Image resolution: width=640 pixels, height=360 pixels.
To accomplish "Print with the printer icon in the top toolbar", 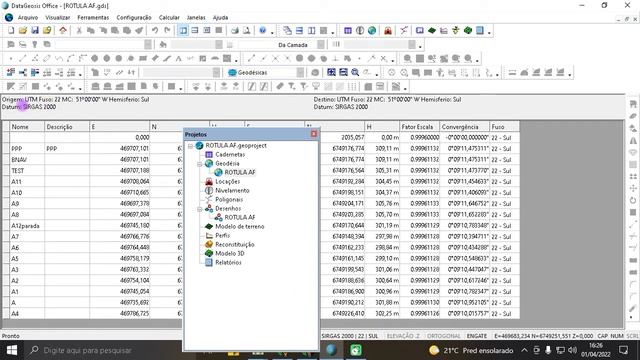I will tap(235, 31).
